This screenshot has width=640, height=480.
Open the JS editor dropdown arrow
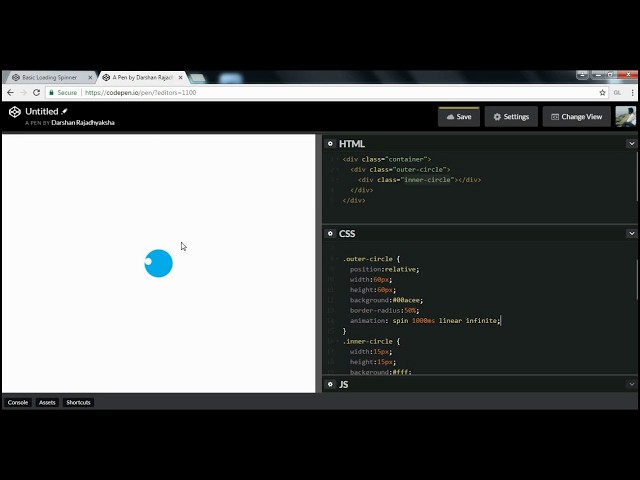pos(631,384)
